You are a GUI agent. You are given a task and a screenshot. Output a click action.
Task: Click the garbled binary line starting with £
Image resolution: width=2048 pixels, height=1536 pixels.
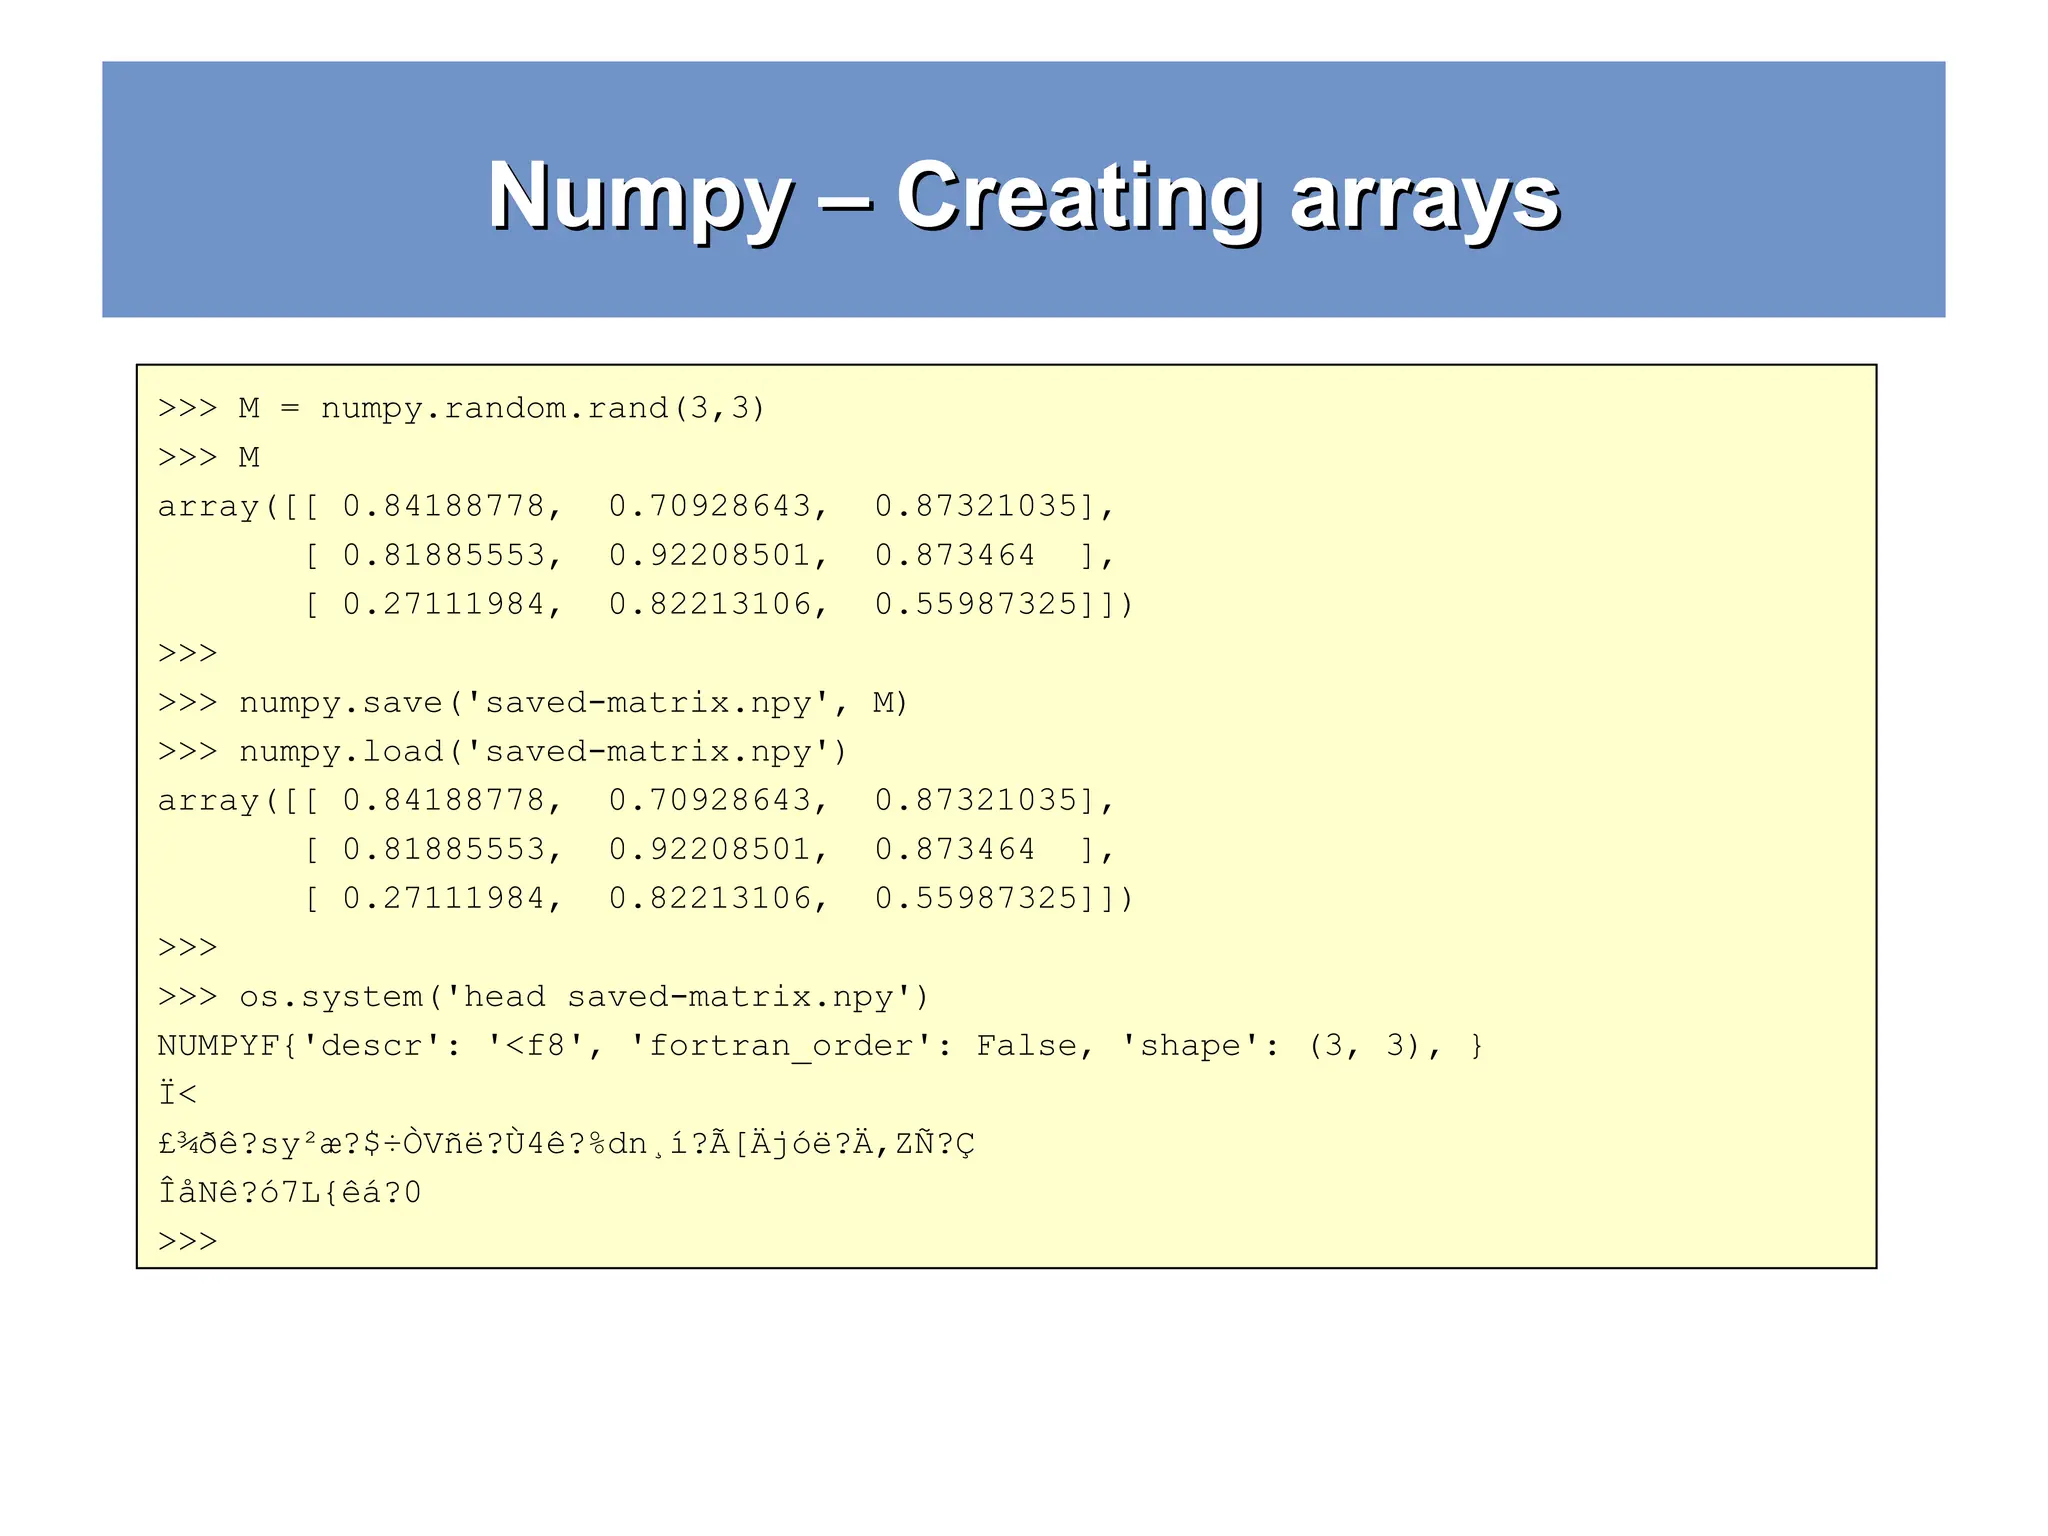point(565,1143)
